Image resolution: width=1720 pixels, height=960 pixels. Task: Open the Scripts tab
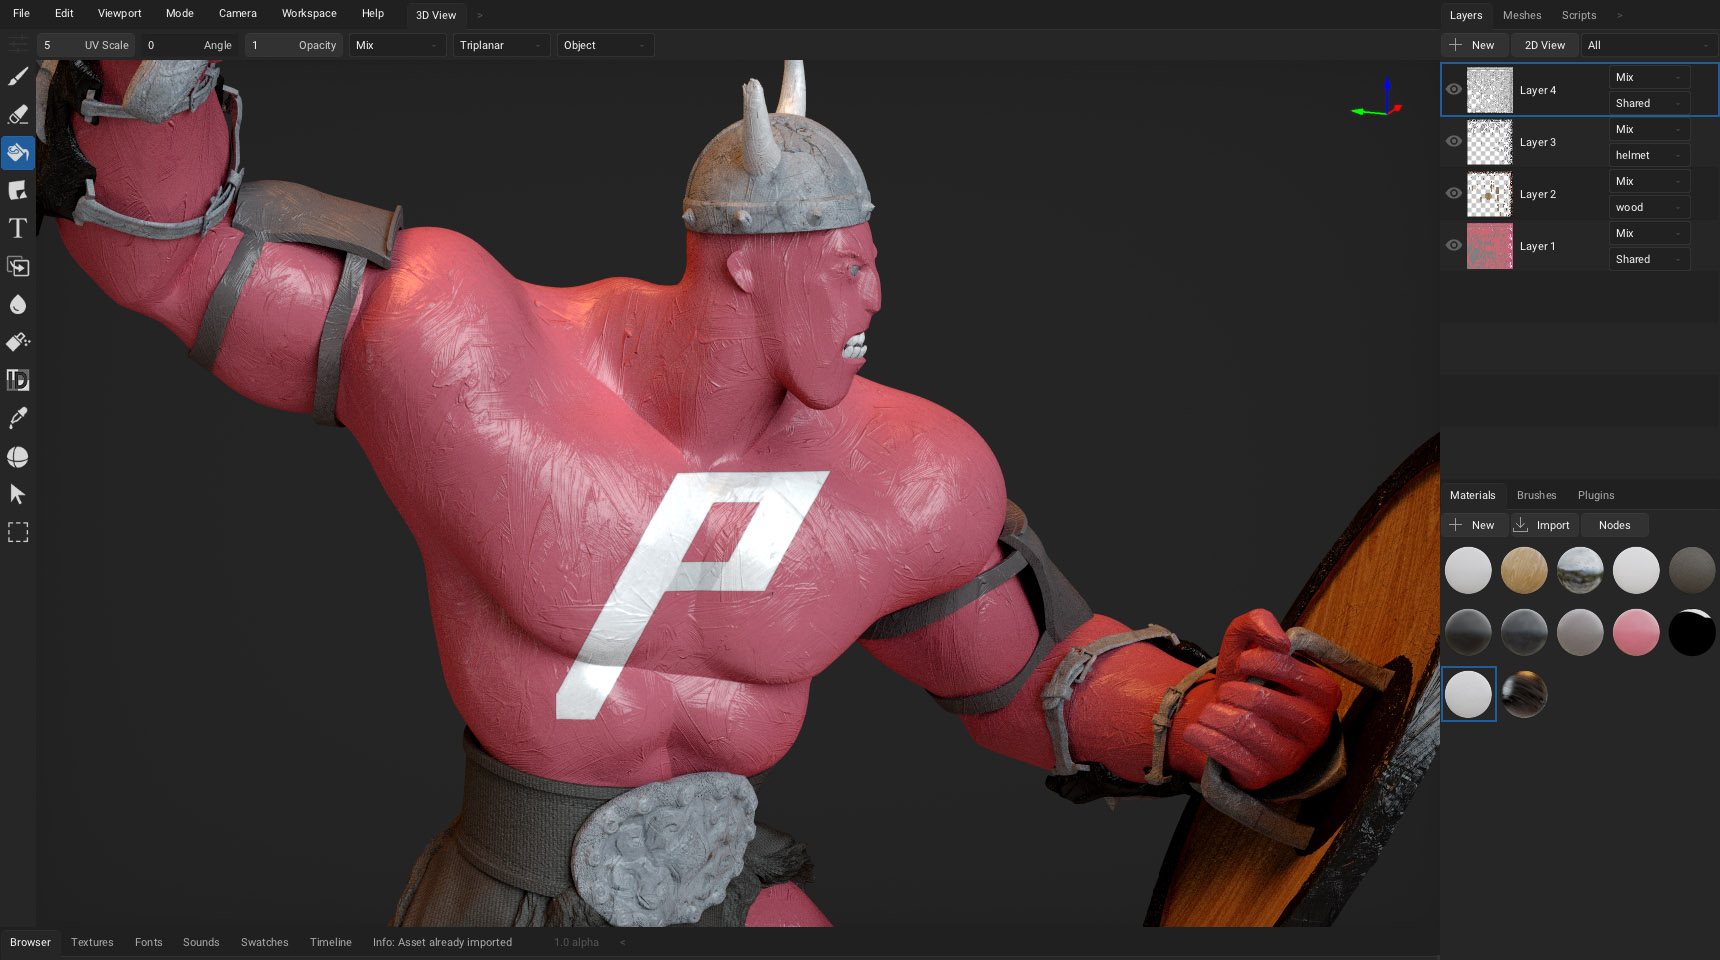coord(1579,15)
